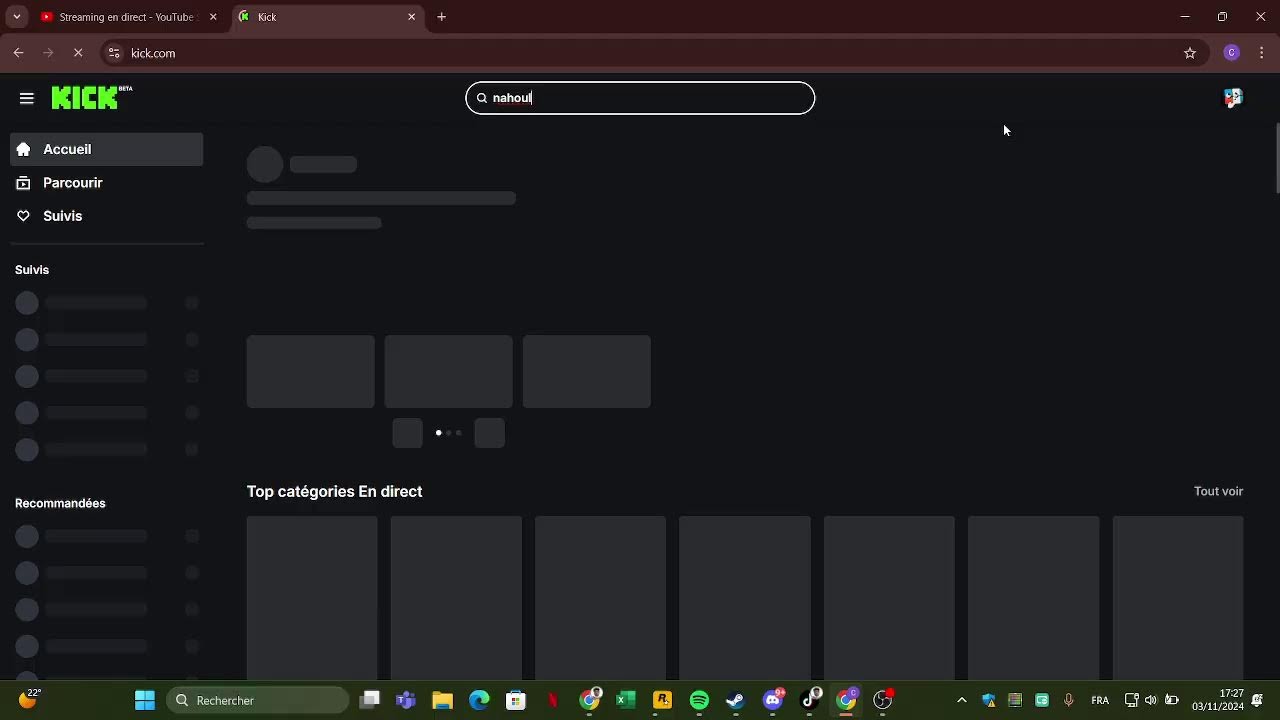The image size is (1280, 720).
Task: Open the user profile avatar menu
Action: point(1233,98)
